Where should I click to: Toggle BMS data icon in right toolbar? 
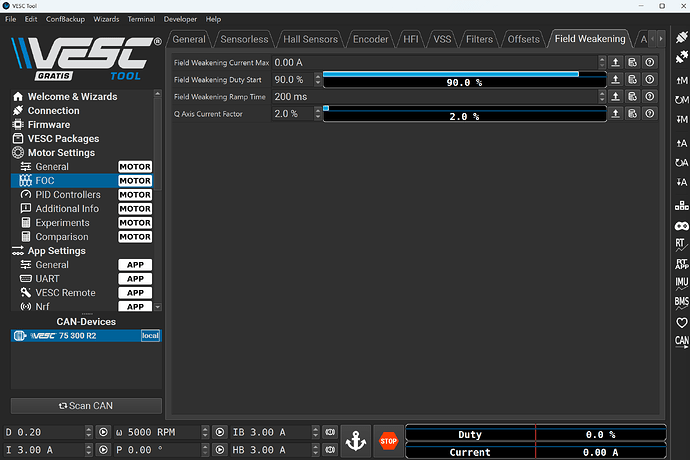click(681, 302)
